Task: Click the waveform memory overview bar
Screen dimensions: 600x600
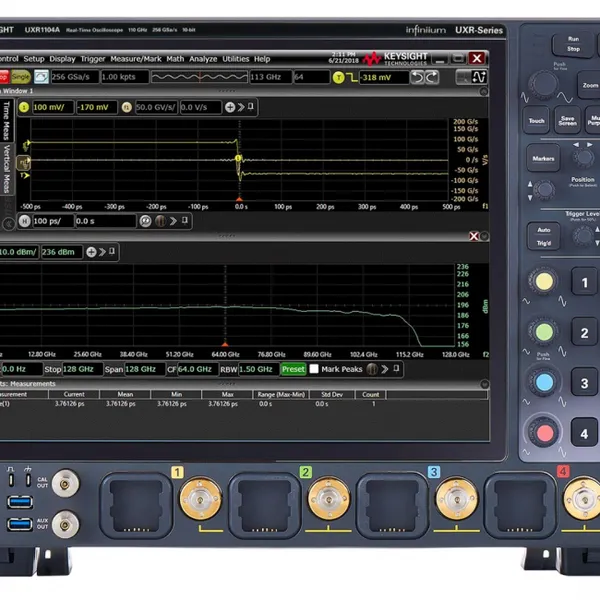Action: coord(199,77)
